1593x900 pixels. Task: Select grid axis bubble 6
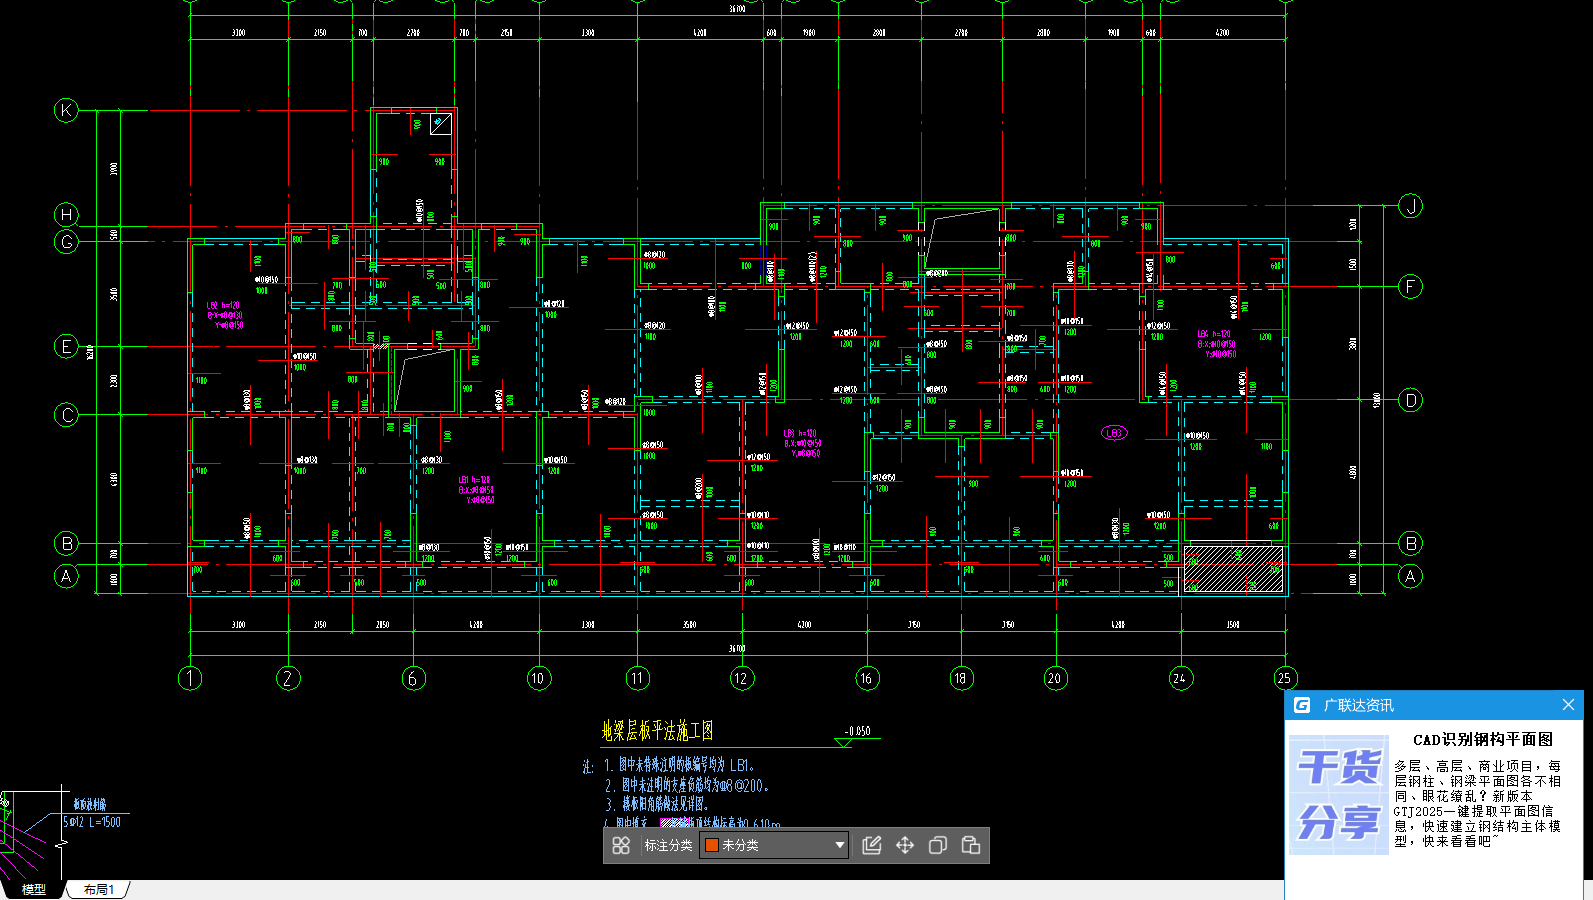[x=413, y=678]
